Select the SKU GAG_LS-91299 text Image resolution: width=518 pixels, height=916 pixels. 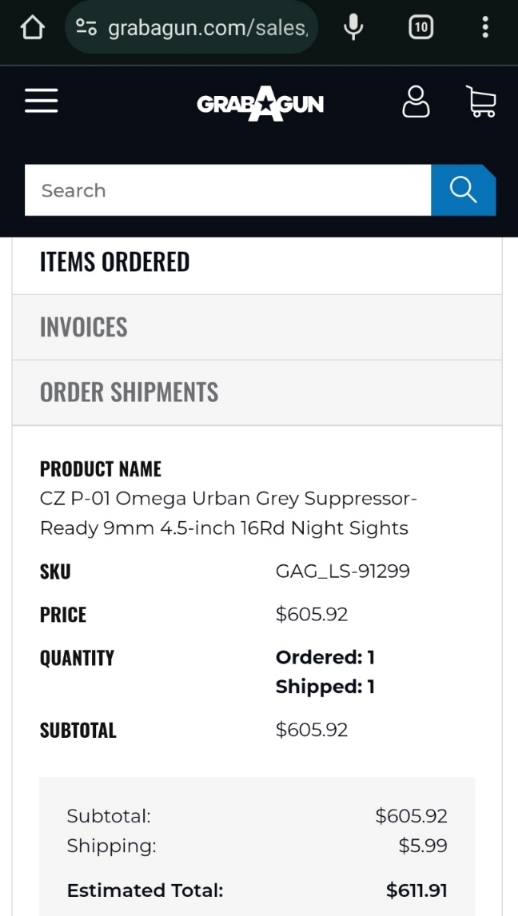(x=343, y=571)
